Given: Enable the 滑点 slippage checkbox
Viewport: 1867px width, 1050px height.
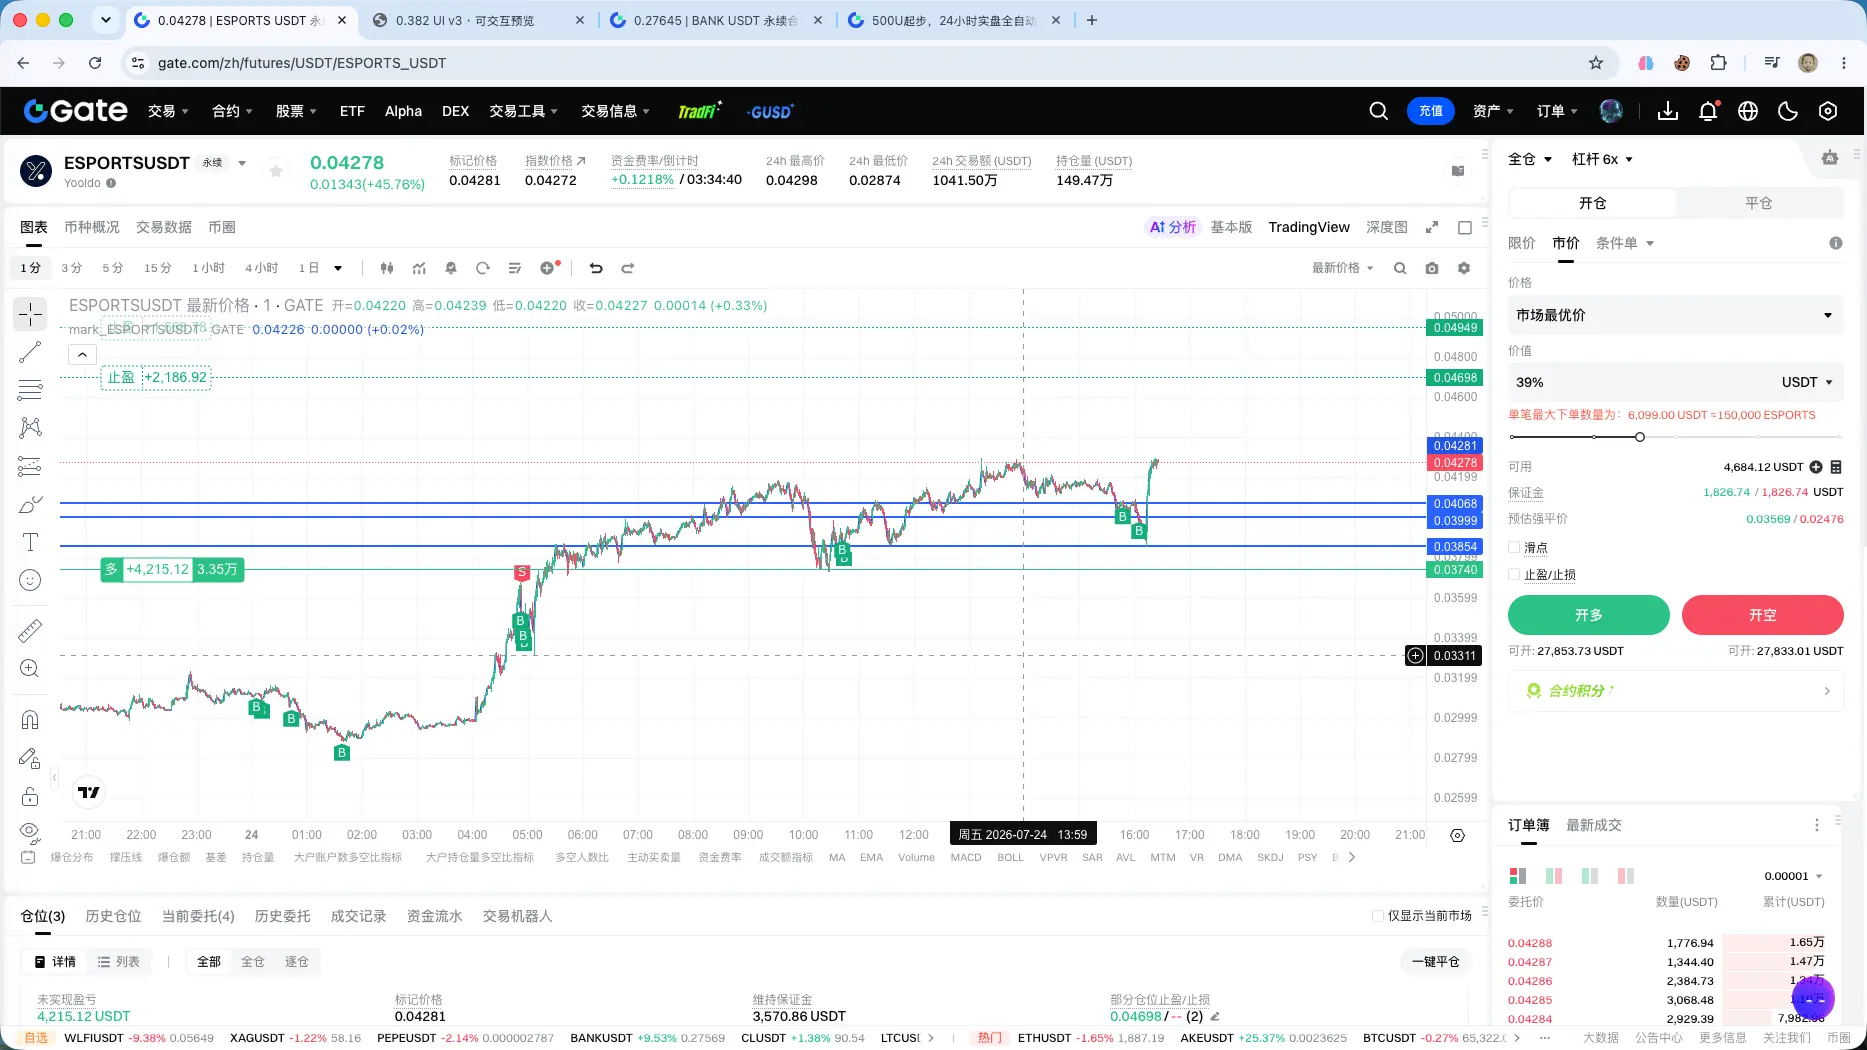Looking at the screenshot, I should tap(1514, 547).
